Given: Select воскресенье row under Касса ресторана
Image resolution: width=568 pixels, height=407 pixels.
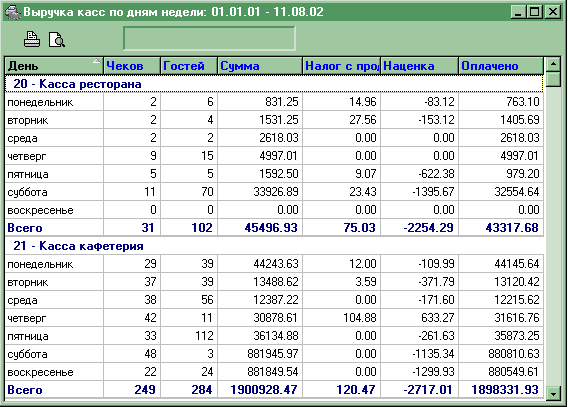Looking at the screenshot, I should (x=274, y=210).
